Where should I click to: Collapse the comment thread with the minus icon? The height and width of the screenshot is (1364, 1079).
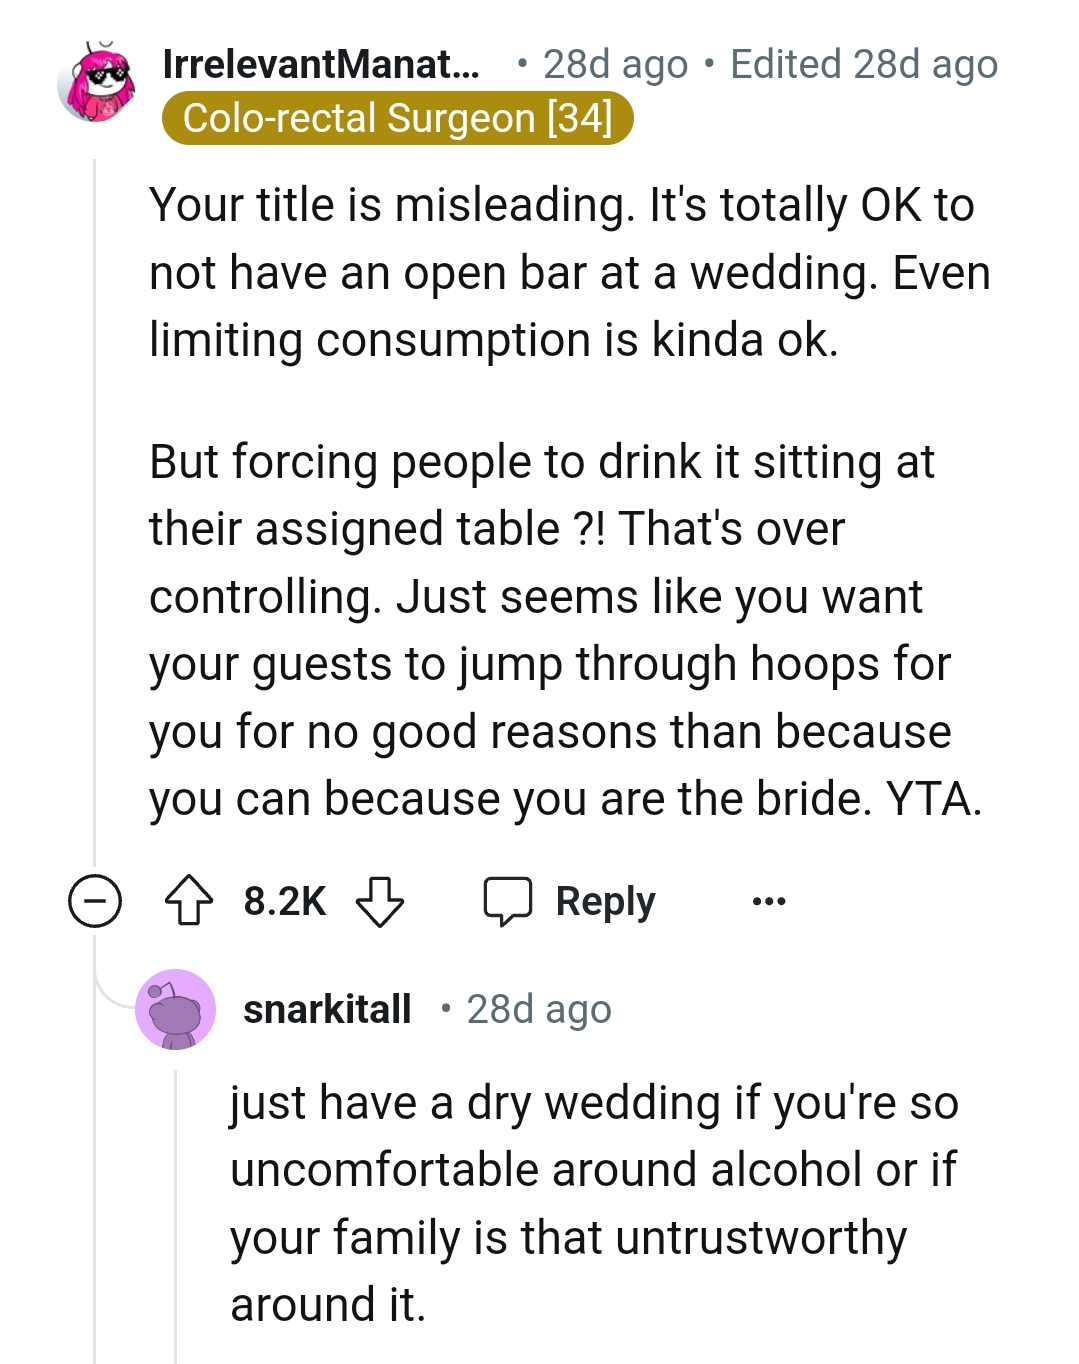point(95,901)
